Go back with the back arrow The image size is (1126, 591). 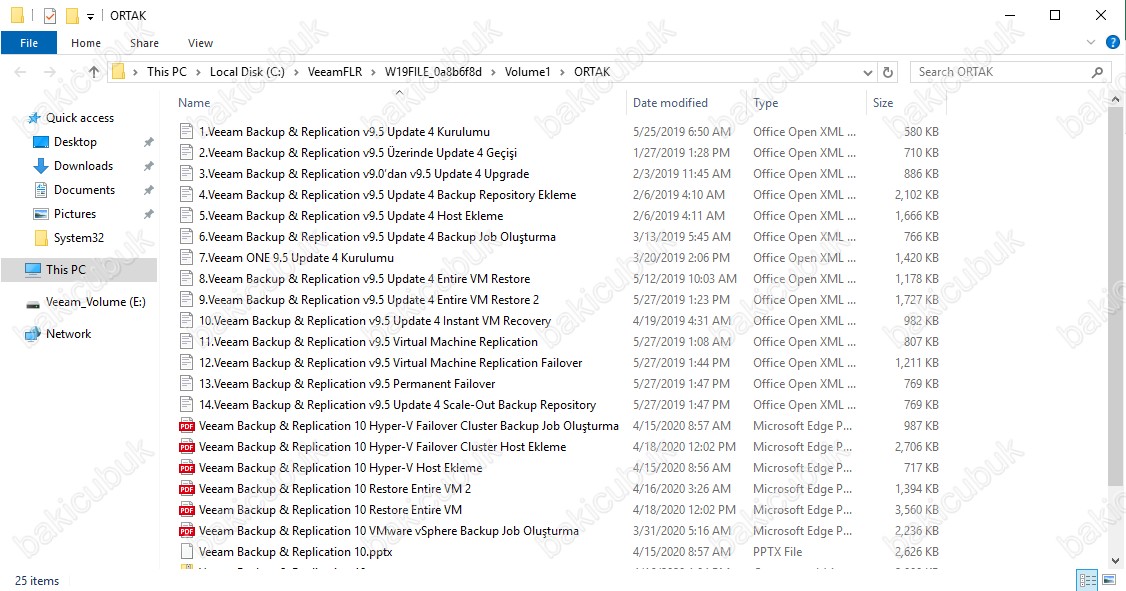pos(20,72)
